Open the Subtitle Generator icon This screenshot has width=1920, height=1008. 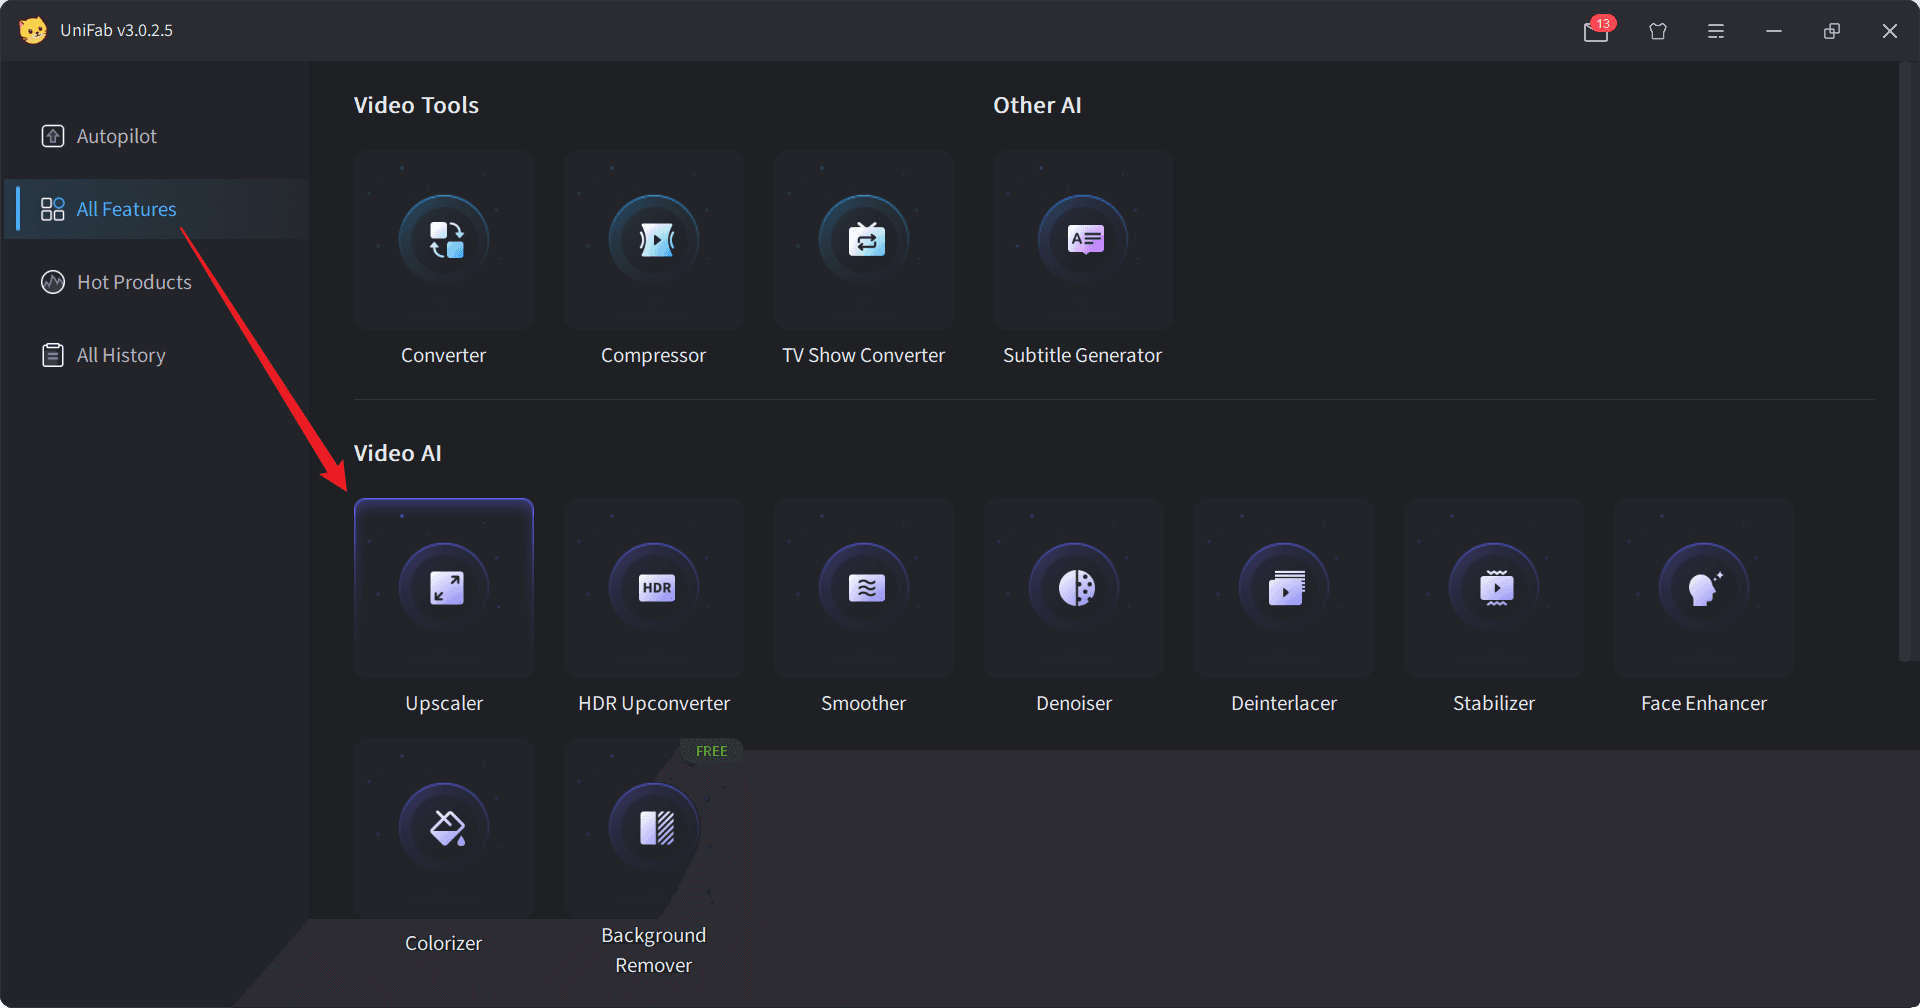[1083, 240]
